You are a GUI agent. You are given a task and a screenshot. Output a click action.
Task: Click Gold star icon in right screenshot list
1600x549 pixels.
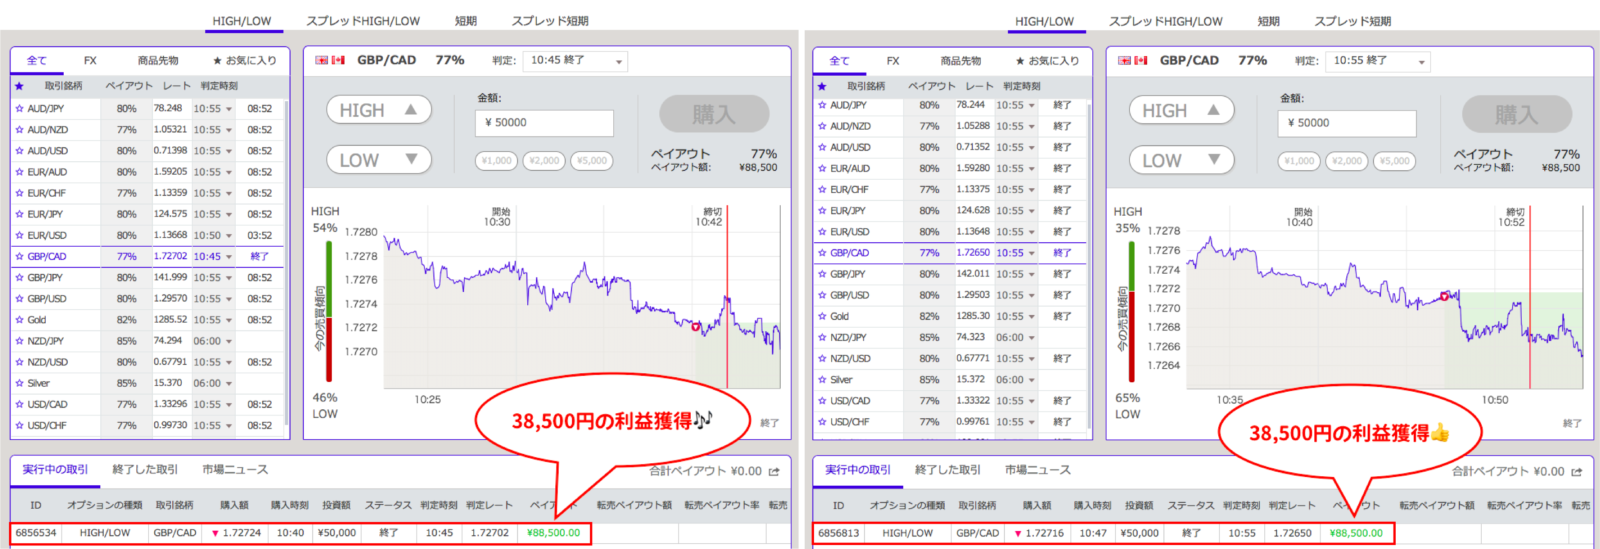822,316
